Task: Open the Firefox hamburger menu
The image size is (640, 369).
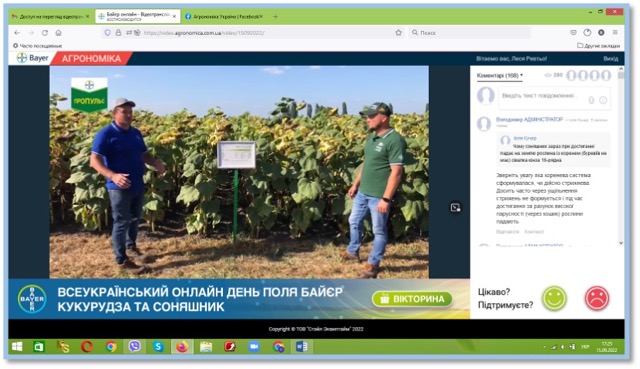Action: click(615, 33)
